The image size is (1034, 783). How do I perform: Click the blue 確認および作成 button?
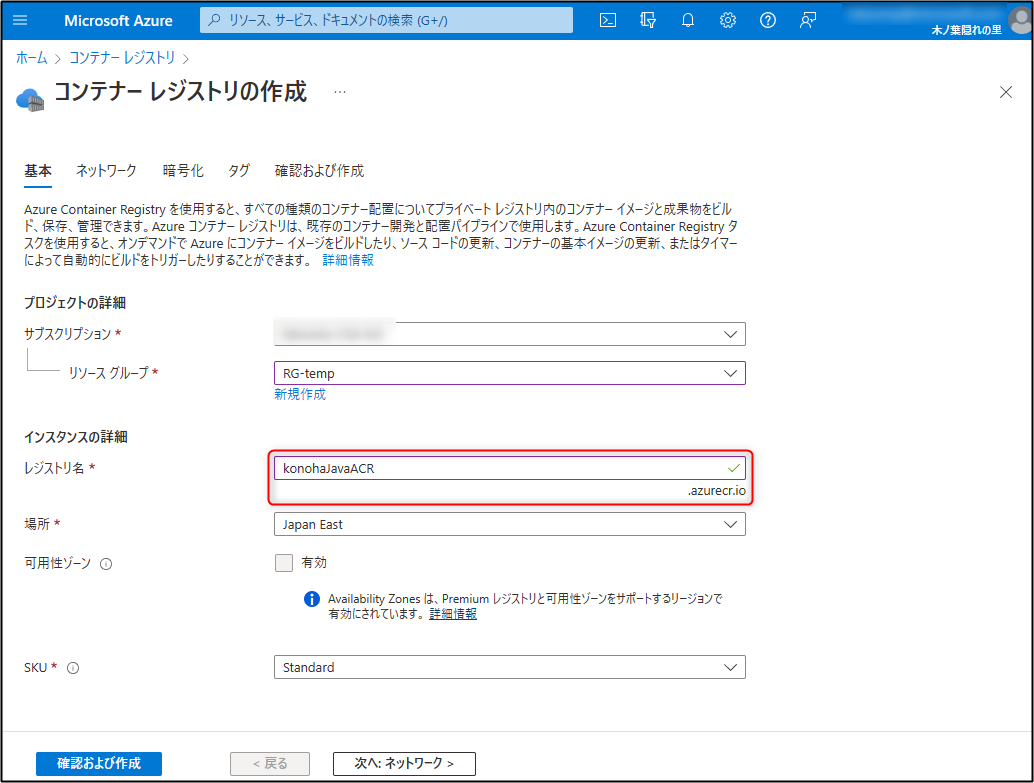[x=99, y=763]
